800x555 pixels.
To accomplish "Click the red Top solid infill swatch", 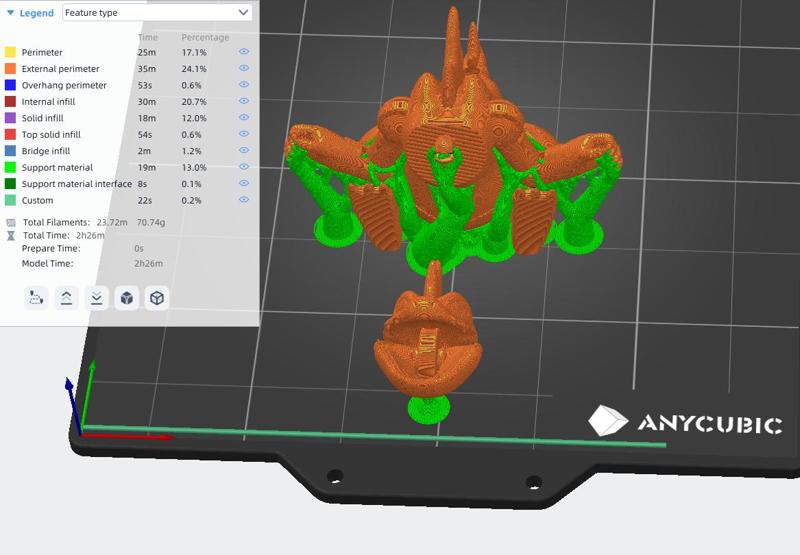I will point(10,134).
